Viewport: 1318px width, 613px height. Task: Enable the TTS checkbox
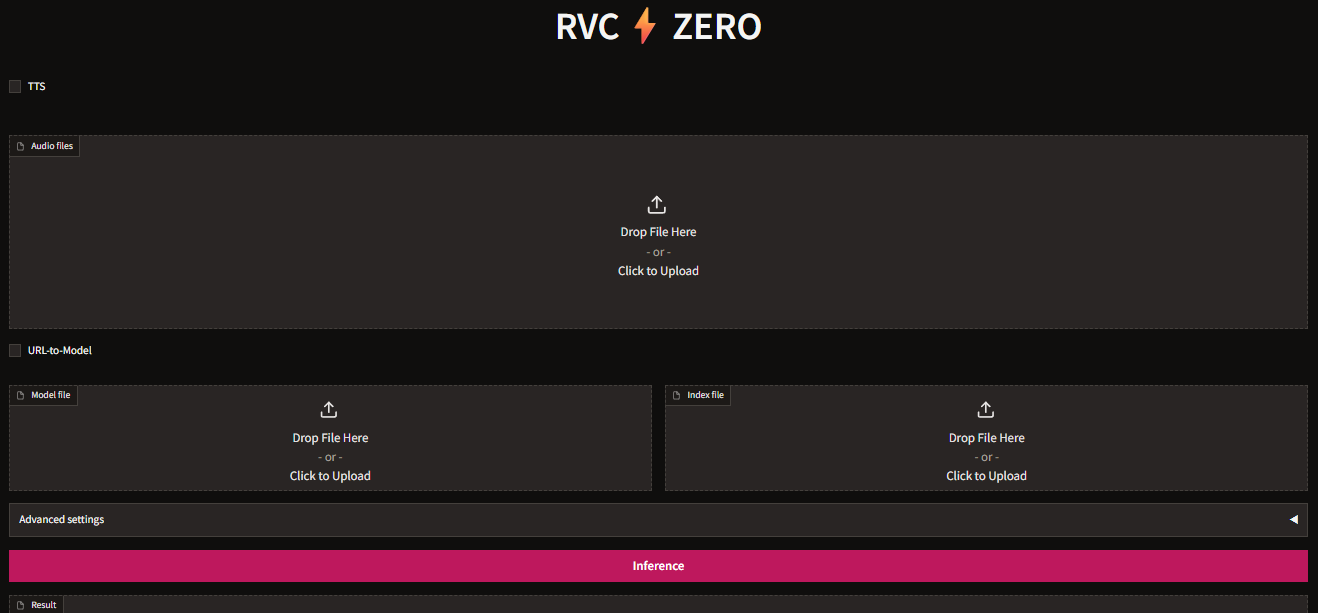tap(14, 86)
